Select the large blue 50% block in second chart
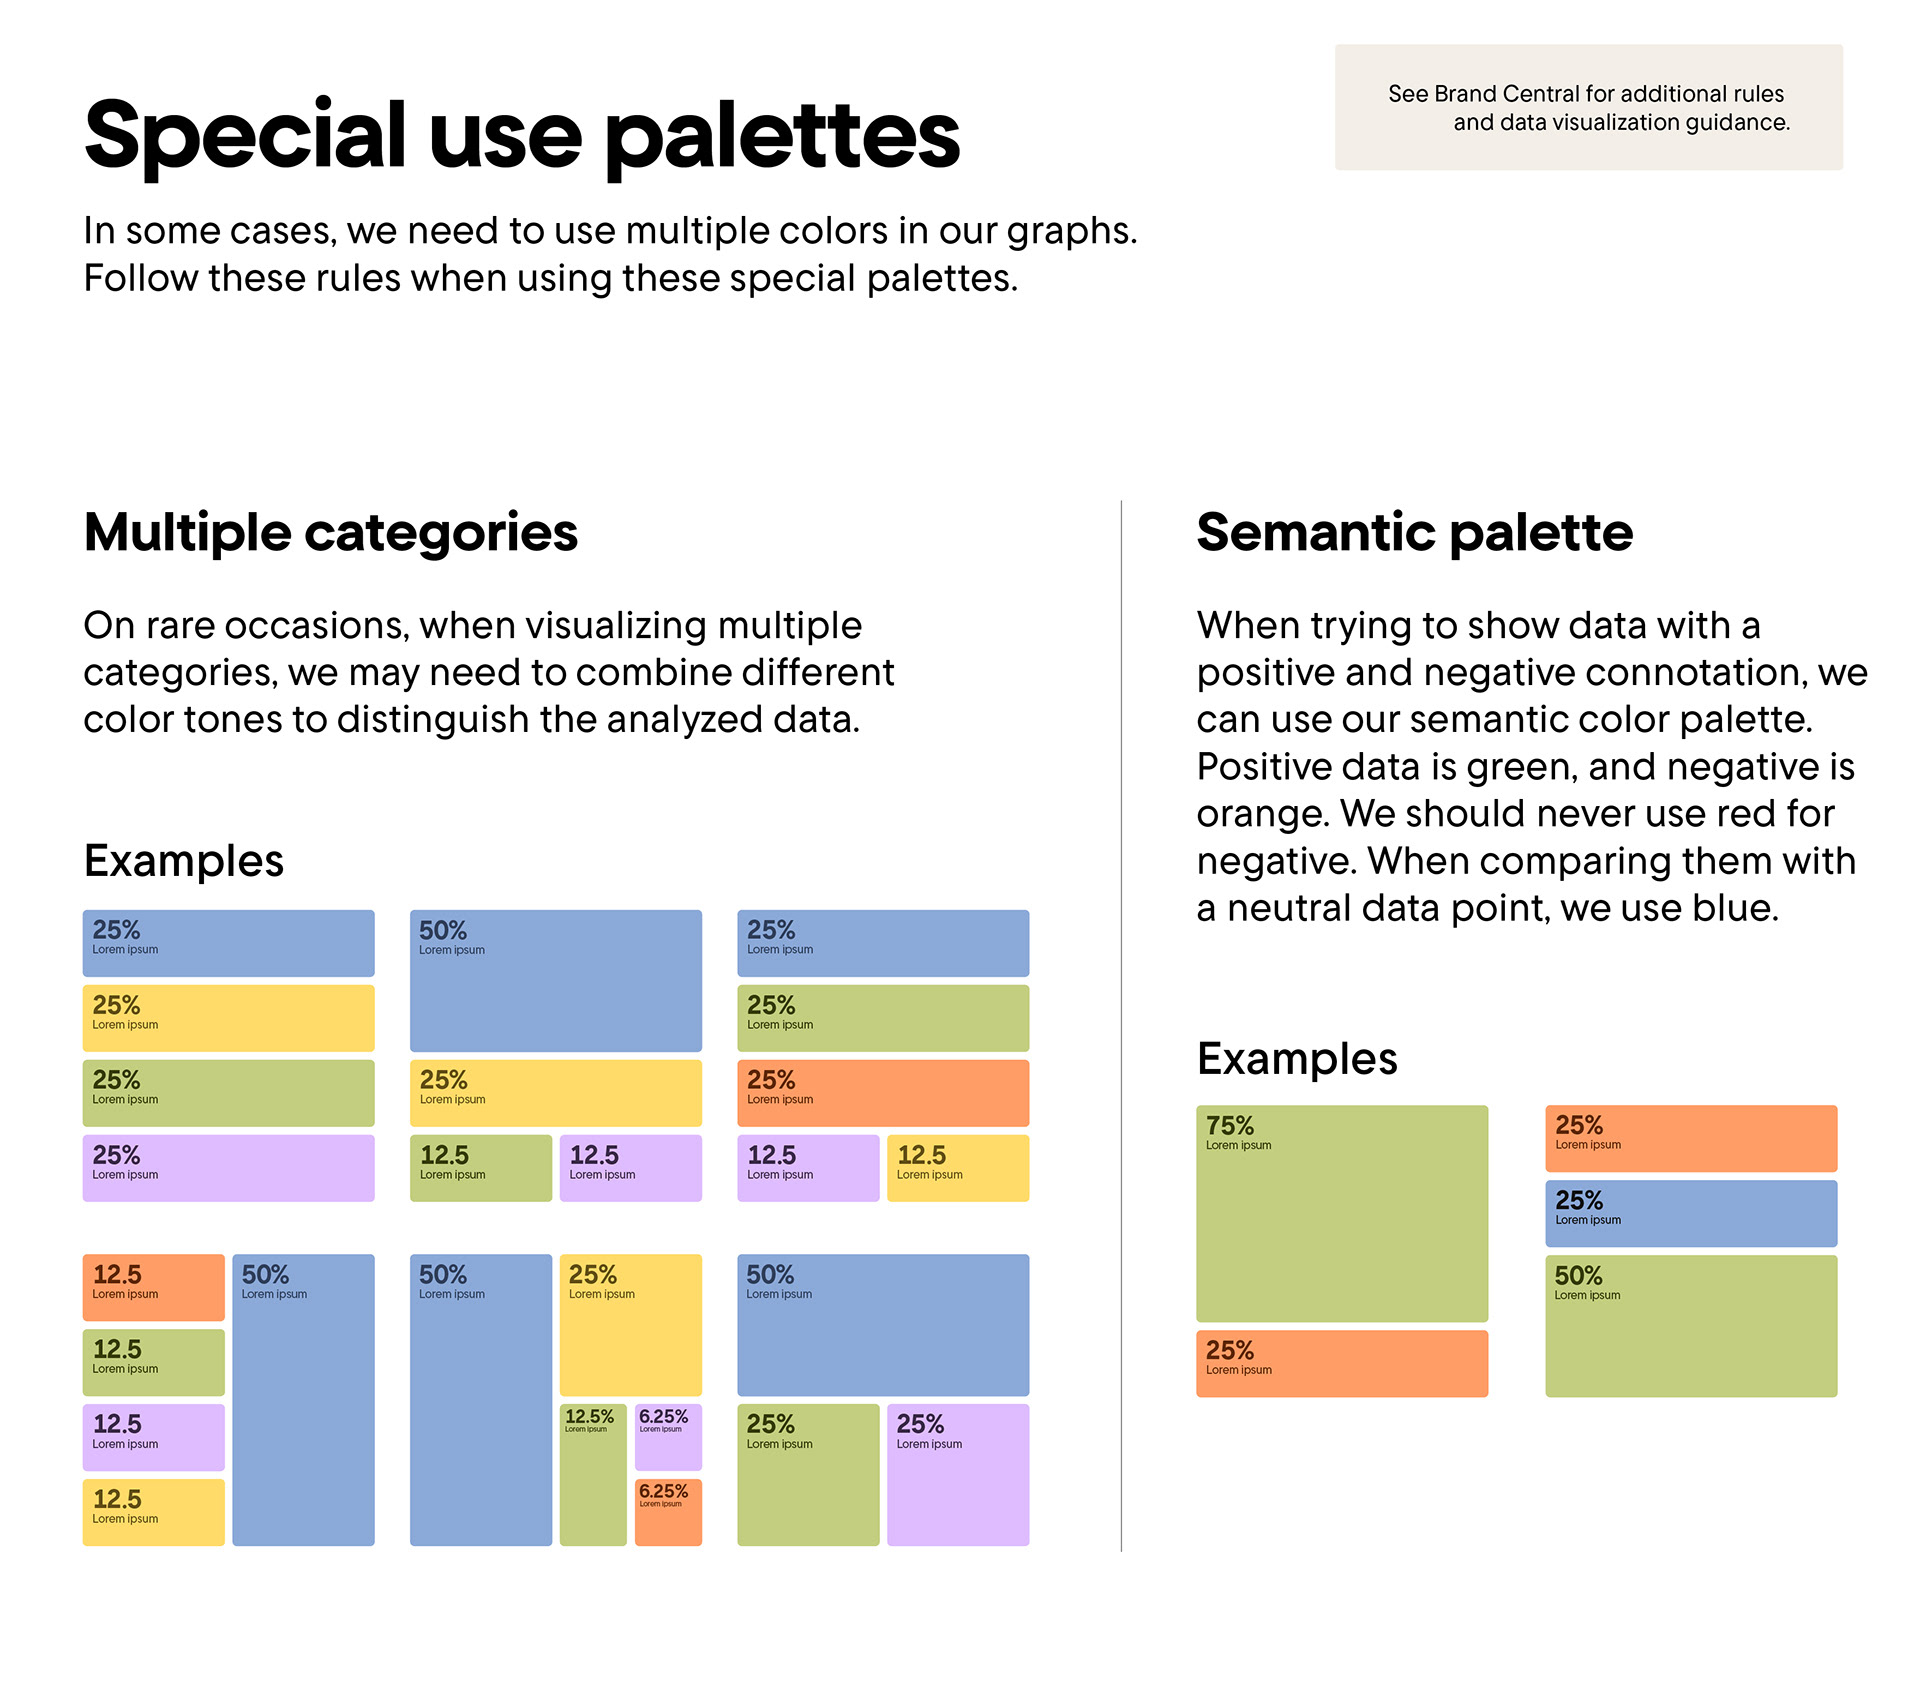This screenshot has height=1688, width=1920. tap(555, 981)
